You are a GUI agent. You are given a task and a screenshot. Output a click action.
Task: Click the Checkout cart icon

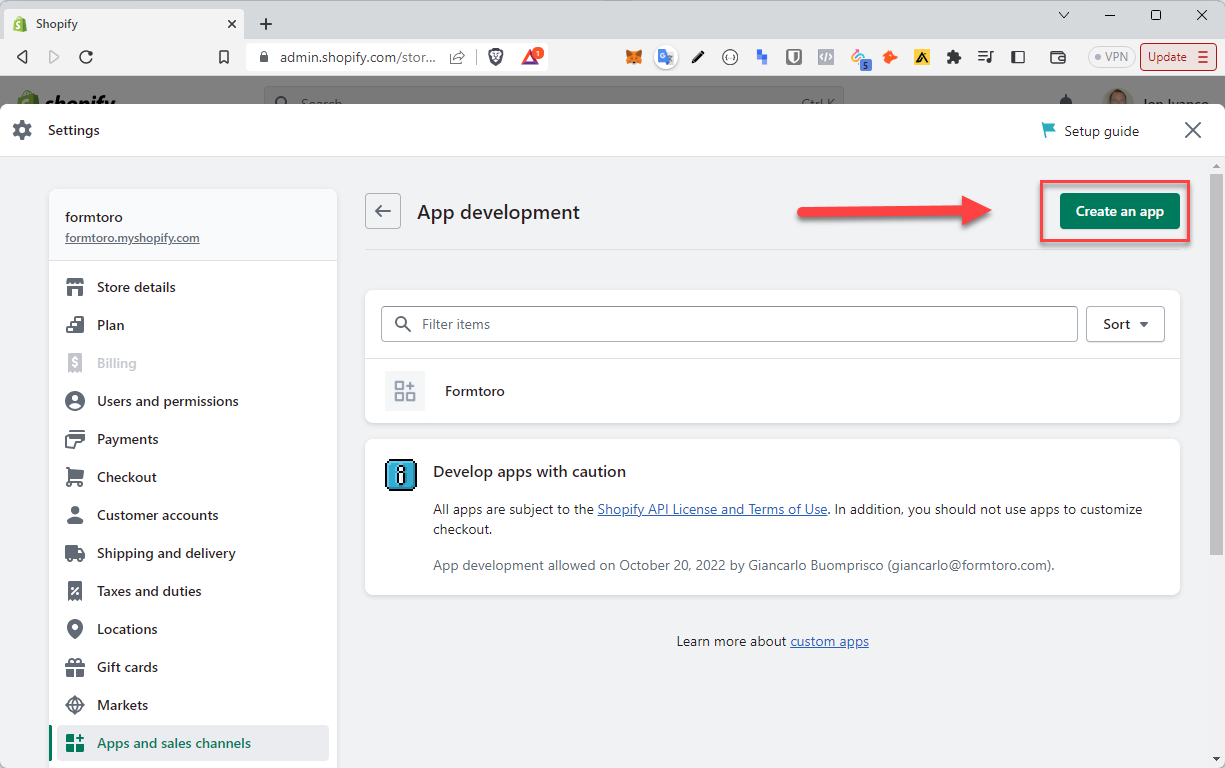click(75, 477)
